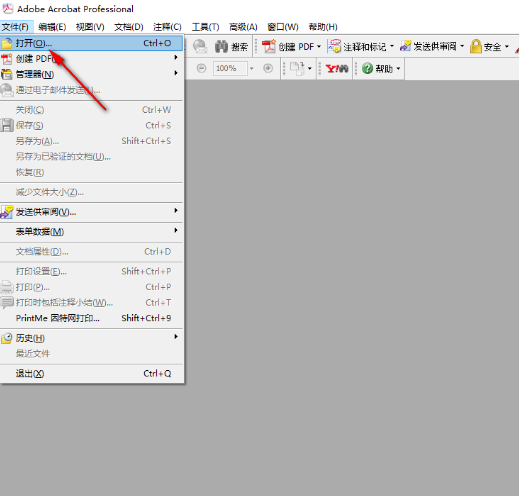Click the organizer icon beside 管理器(N)
The height and width of the screenshot is (496, 519).
tap(6, 74)
